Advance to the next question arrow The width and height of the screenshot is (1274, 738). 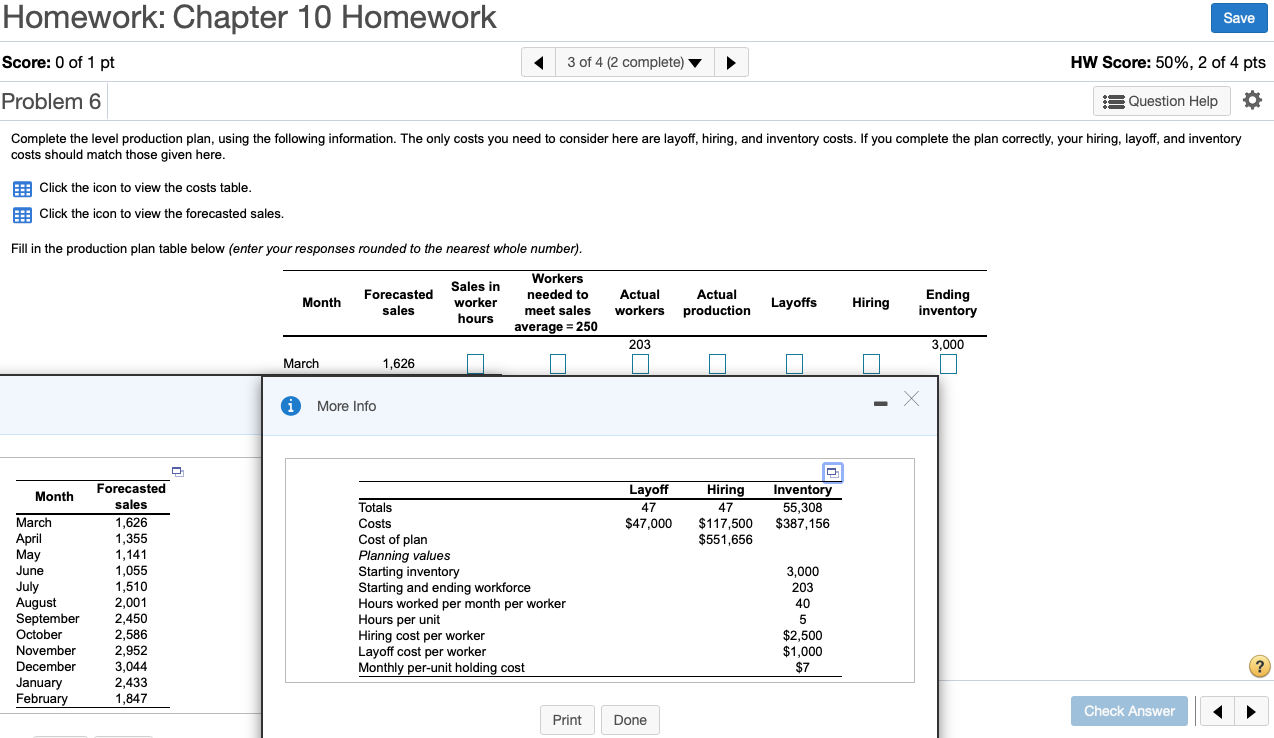(x=731, y=61)
